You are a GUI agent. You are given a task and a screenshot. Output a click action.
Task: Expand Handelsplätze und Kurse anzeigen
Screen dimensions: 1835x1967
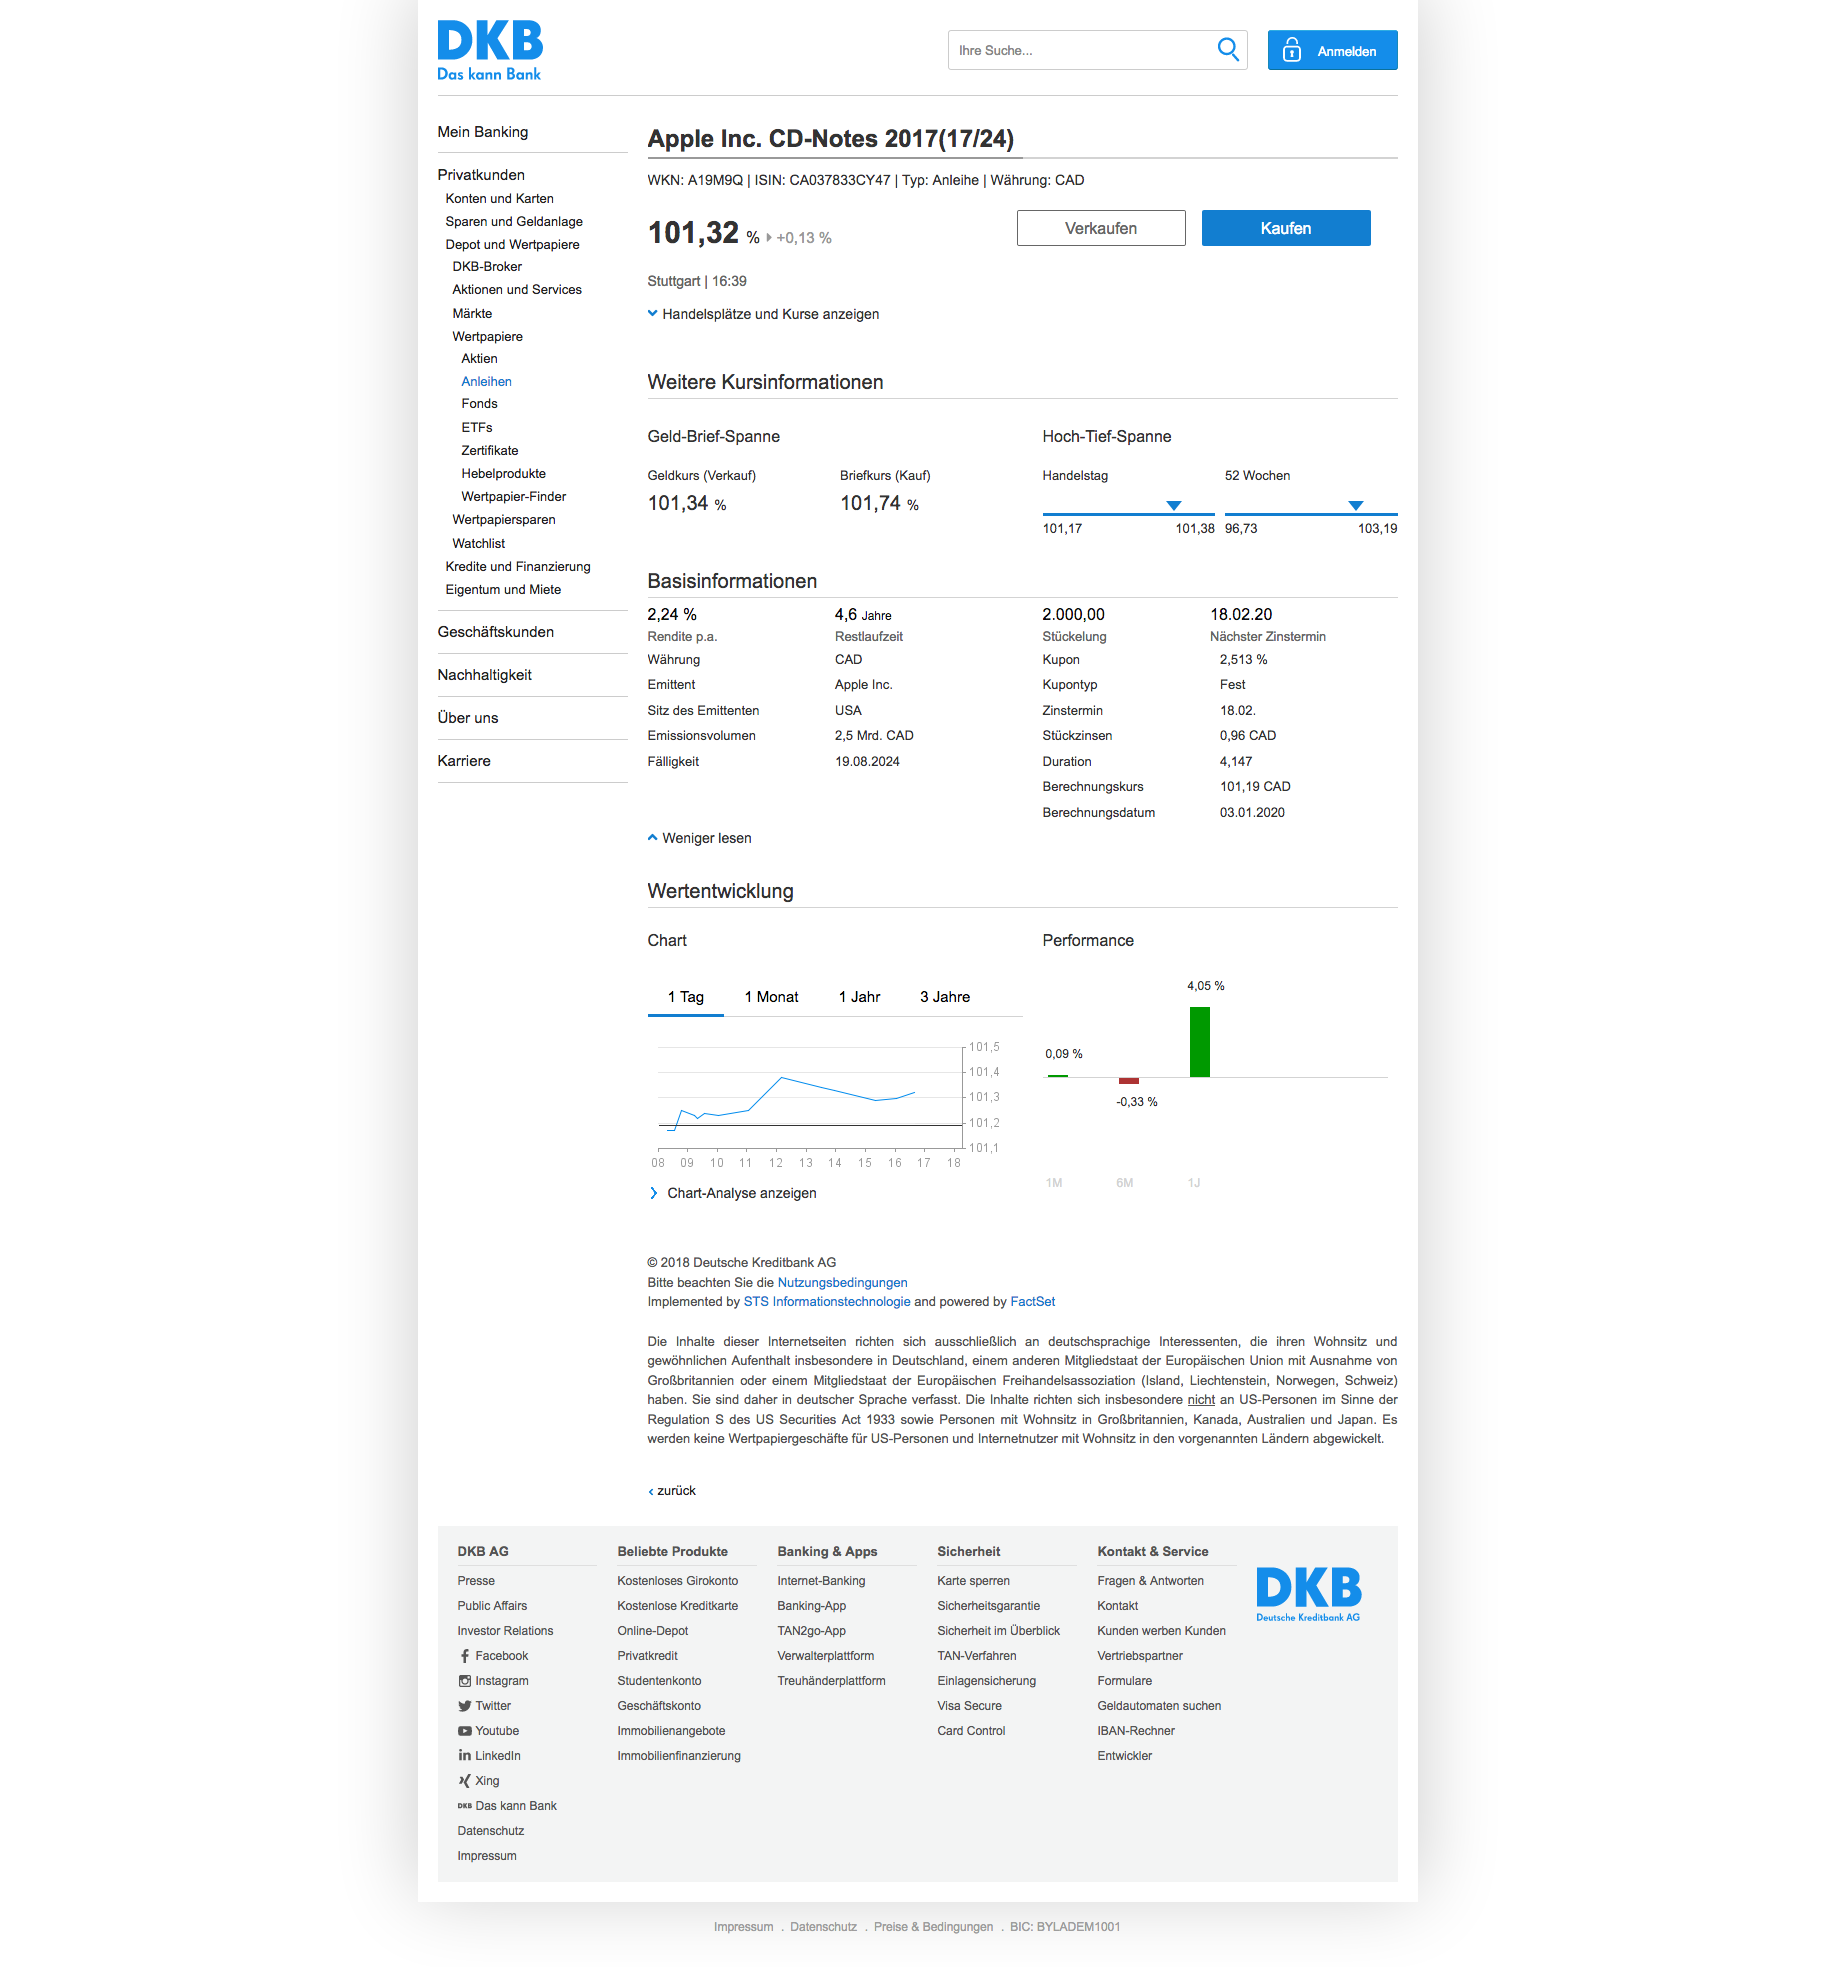[763, 314]
